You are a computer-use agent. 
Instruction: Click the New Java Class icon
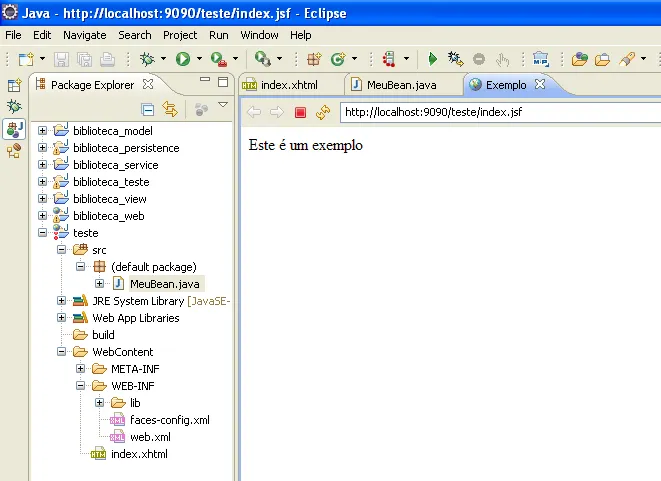[x=338, y=59]
